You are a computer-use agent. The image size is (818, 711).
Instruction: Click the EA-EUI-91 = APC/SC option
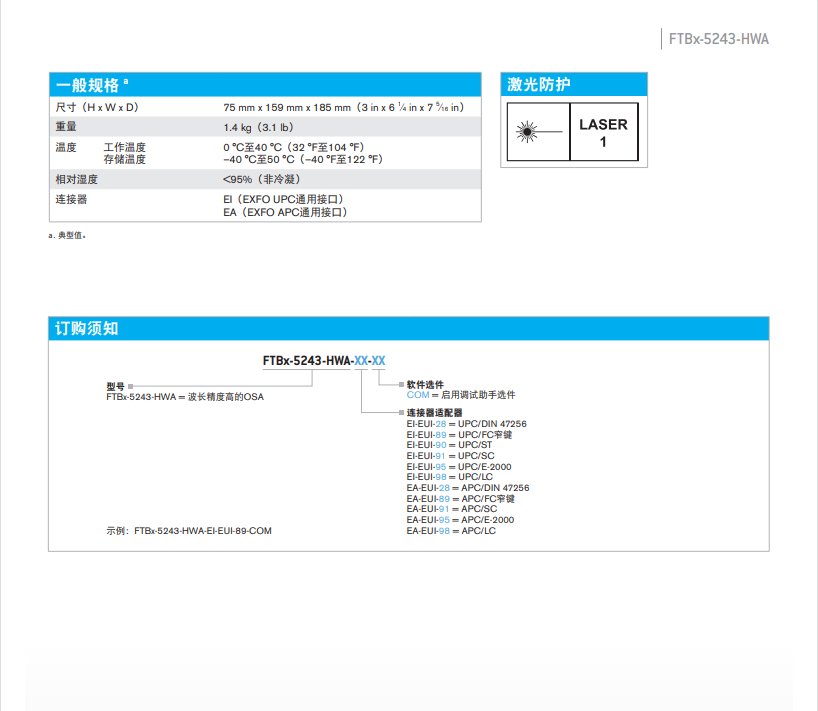(452, 509)
